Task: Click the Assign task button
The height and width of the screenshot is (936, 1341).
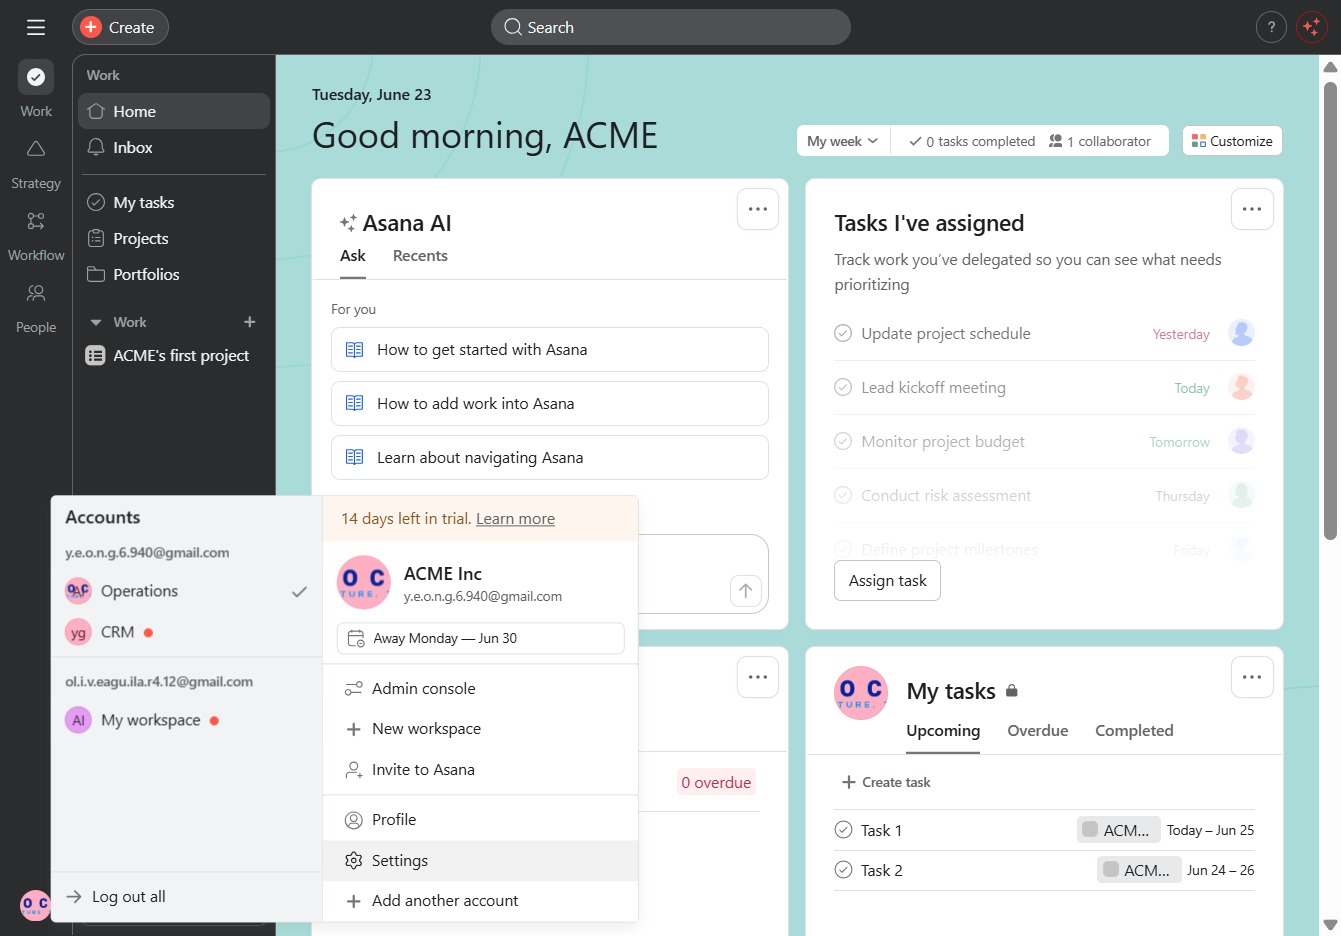Action: tap(887, 581)
